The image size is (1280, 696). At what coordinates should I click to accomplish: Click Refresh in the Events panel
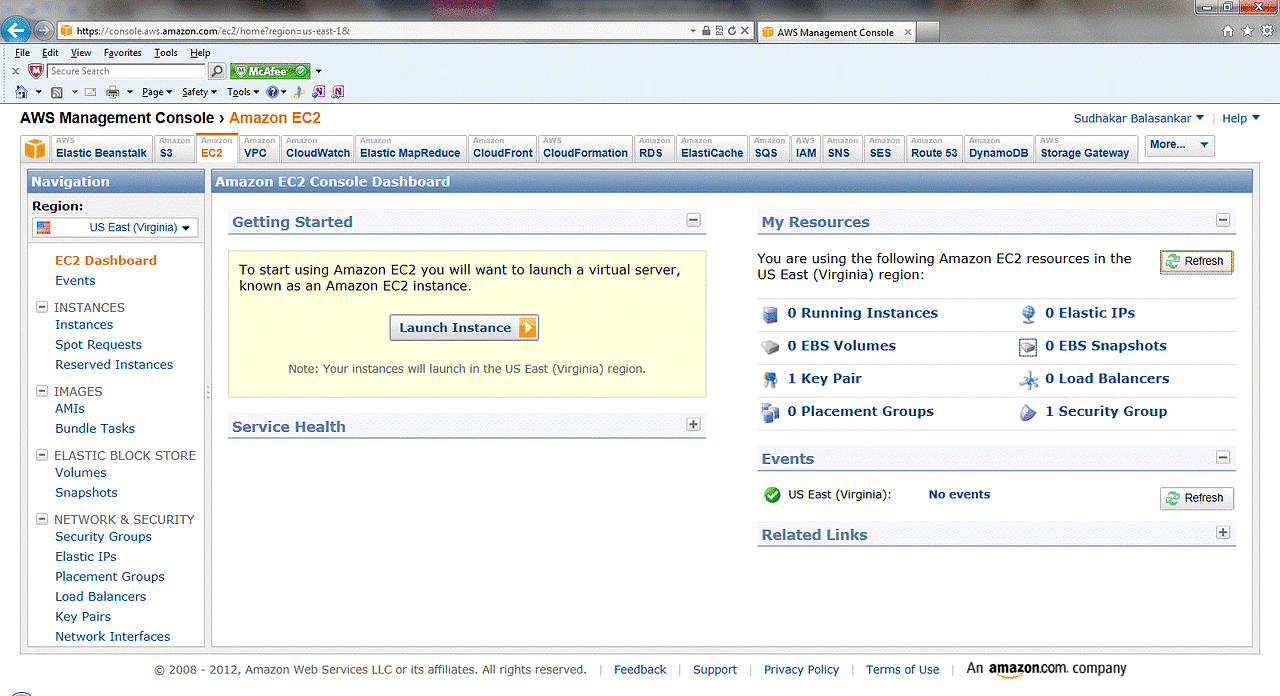coord(1197,498)
